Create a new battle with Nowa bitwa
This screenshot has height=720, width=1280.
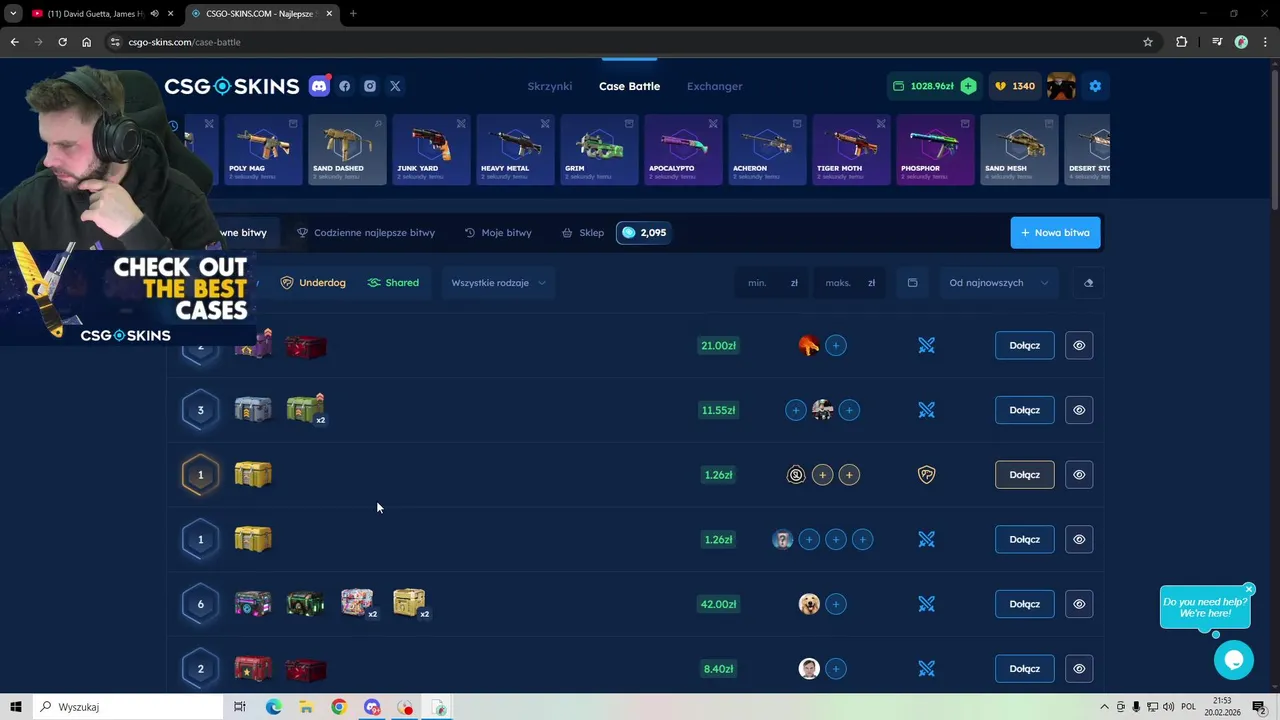click(x=1055, y=233)
